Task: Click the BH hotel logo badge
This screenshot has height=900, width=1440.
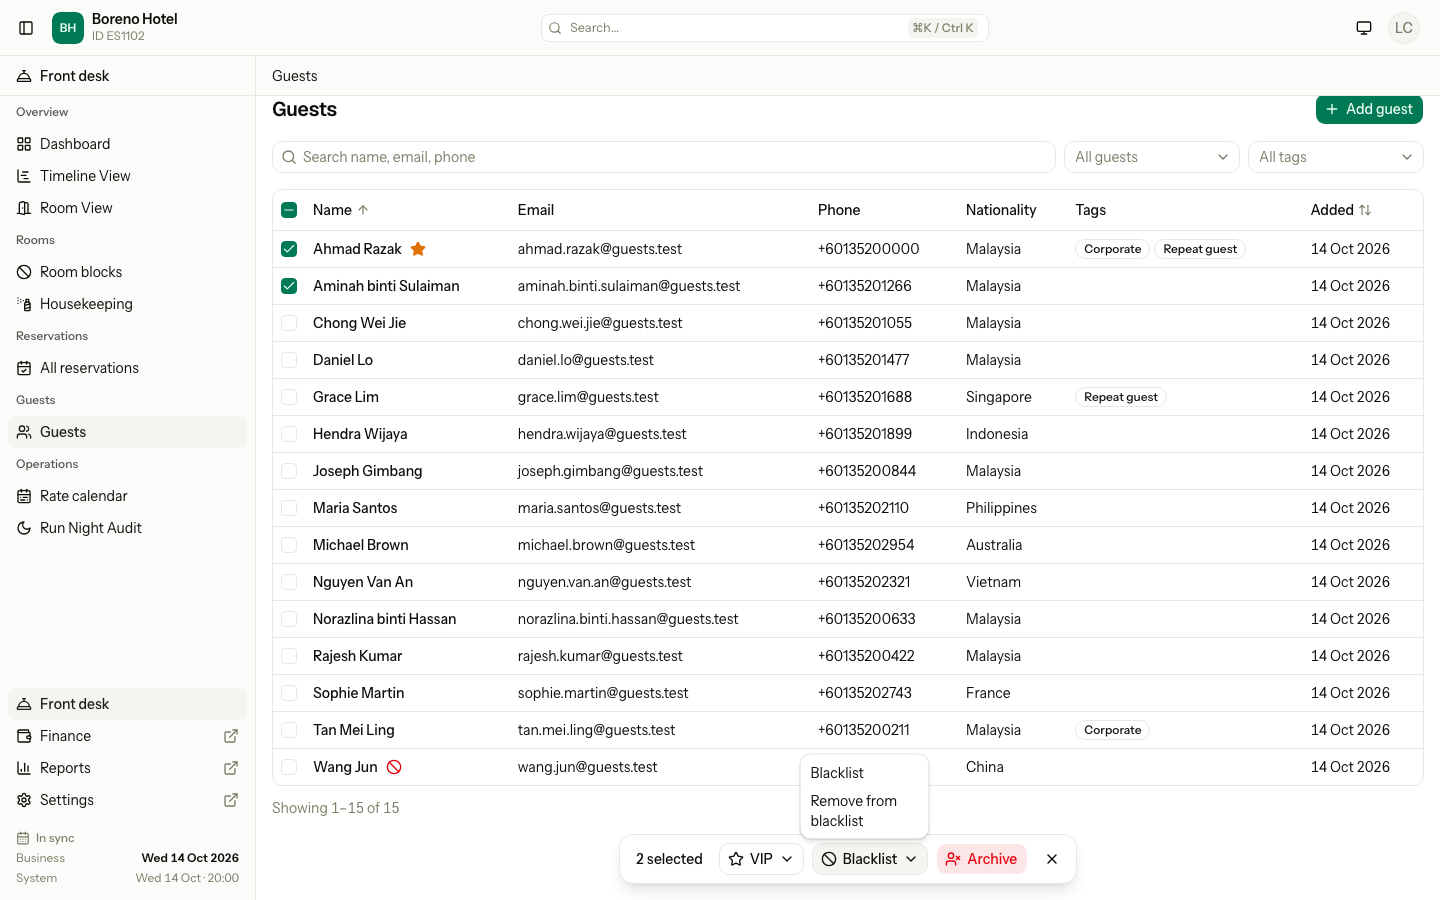Action: click(x=68, y=28)
